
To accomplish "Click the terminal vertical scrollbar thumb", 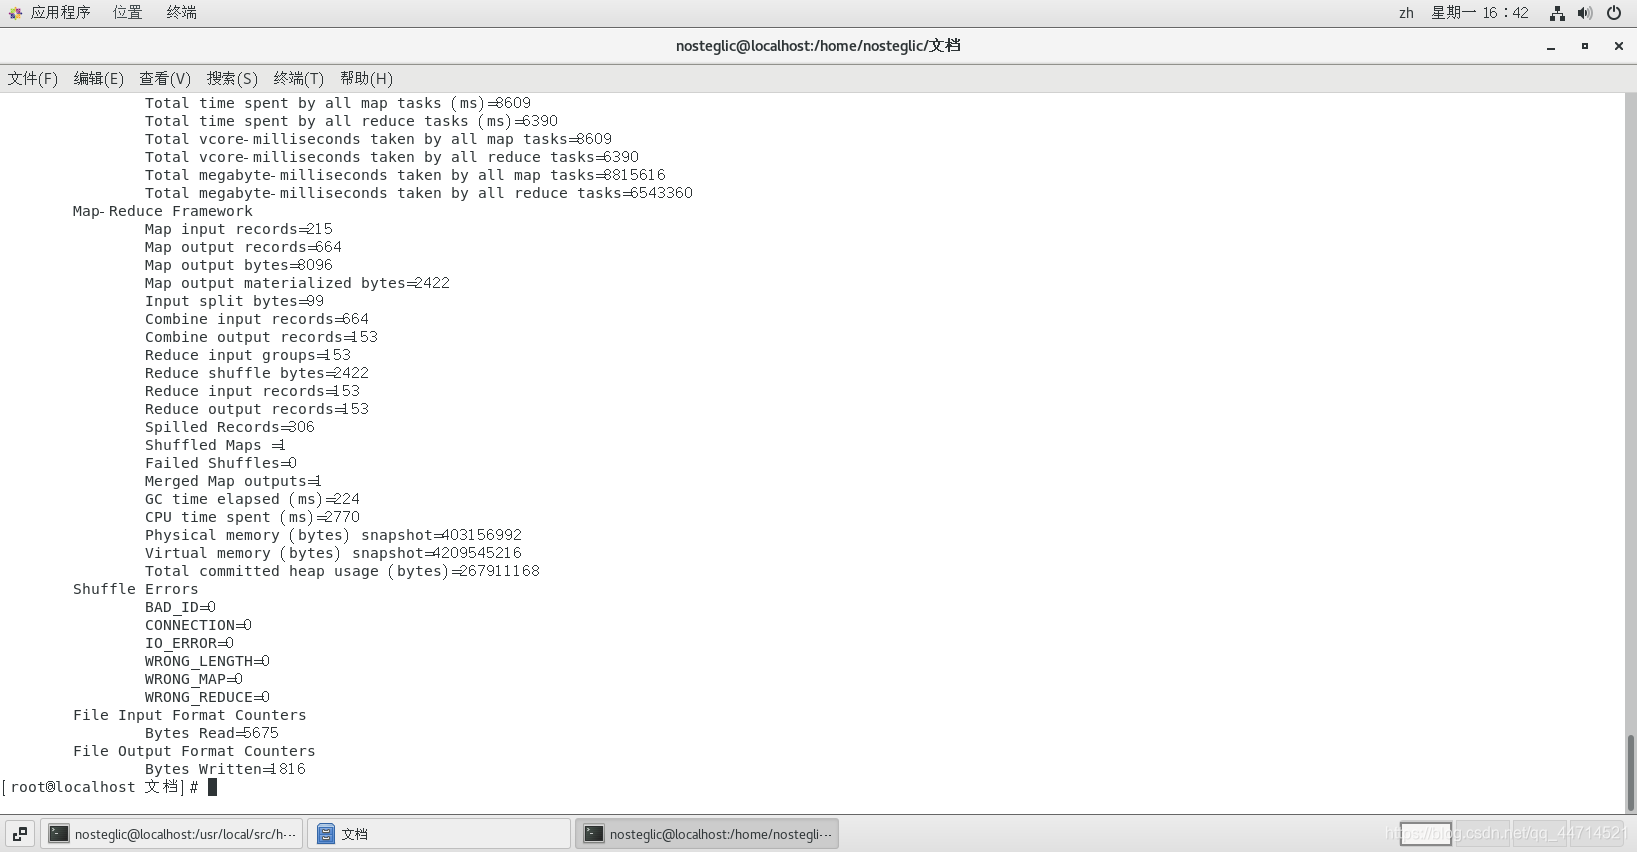I will (x=1631, y=772).
